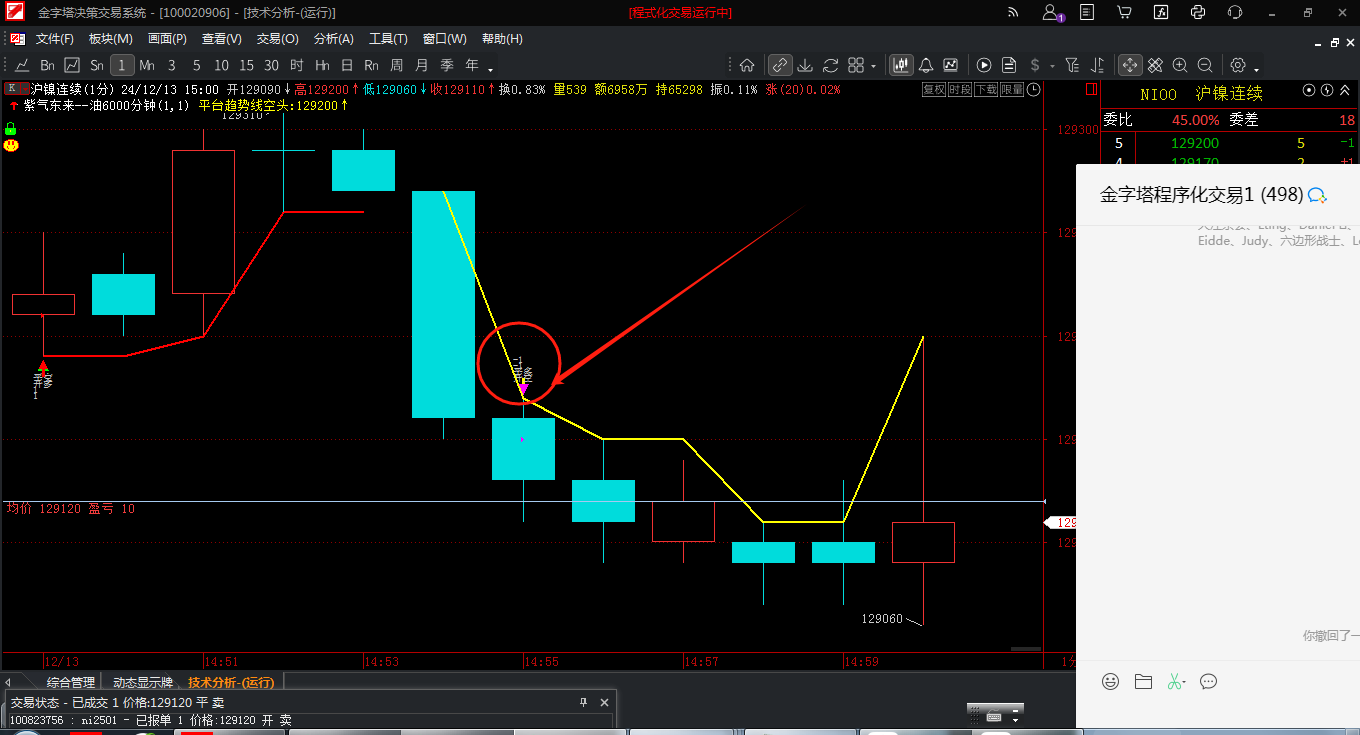The height and width of the screenshot is (735, 1360).
Task: Switch to the 综合管理 tab
Action: point(70,682)
